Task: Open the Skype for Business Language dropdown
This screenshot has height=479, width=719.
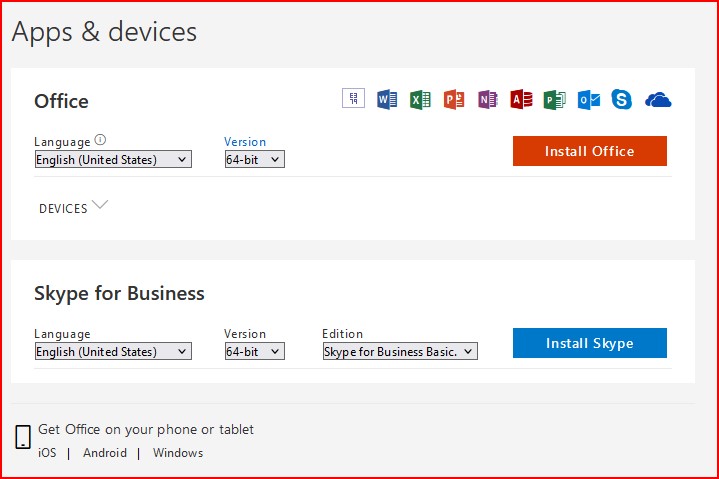Action: (x=112, y=351)
